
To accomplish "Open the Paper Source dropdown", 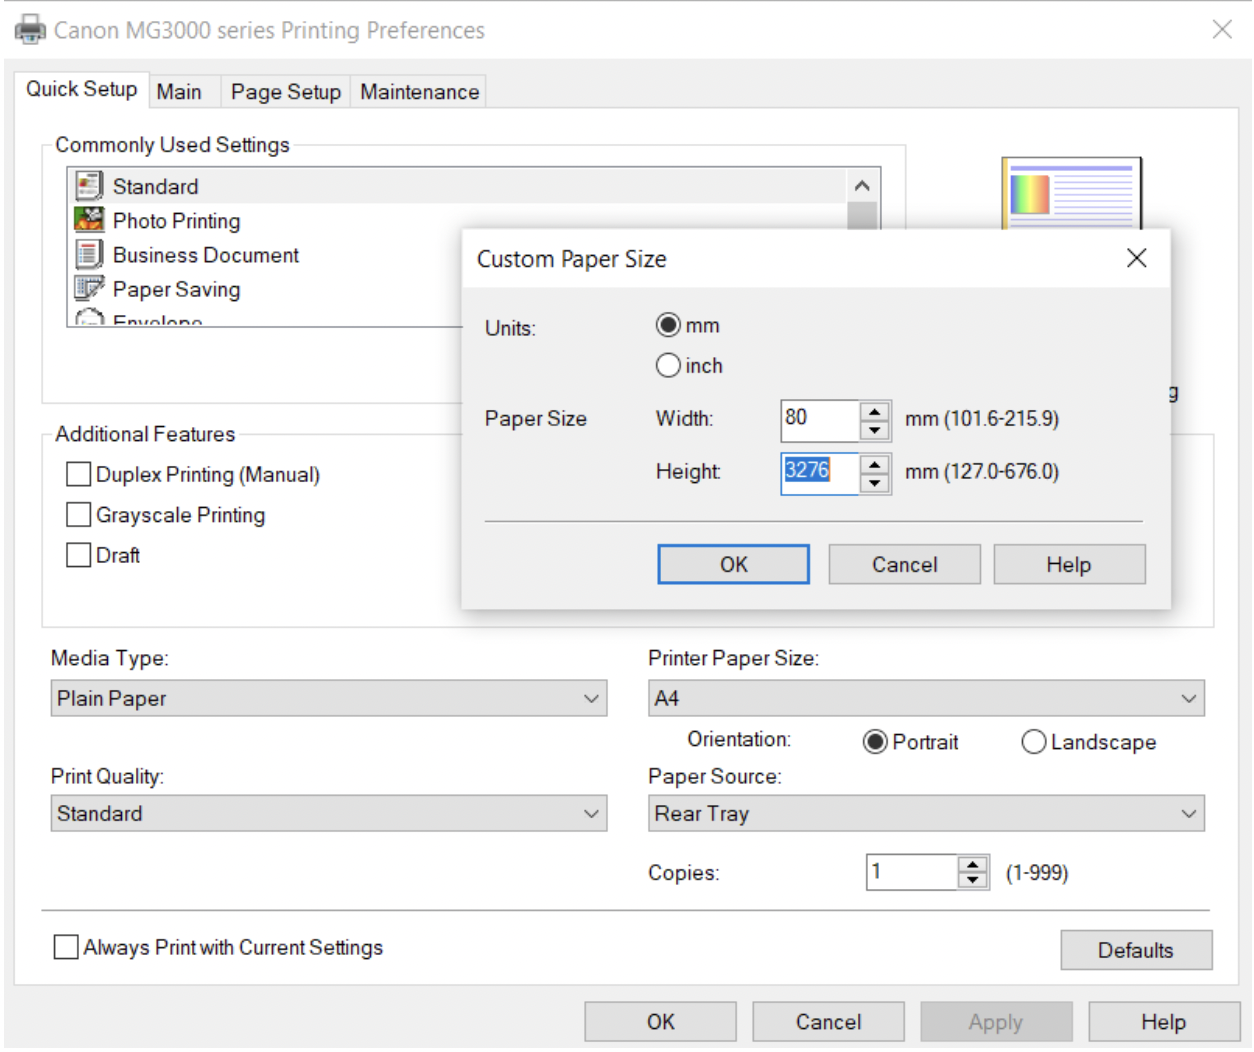I will 925,814.
